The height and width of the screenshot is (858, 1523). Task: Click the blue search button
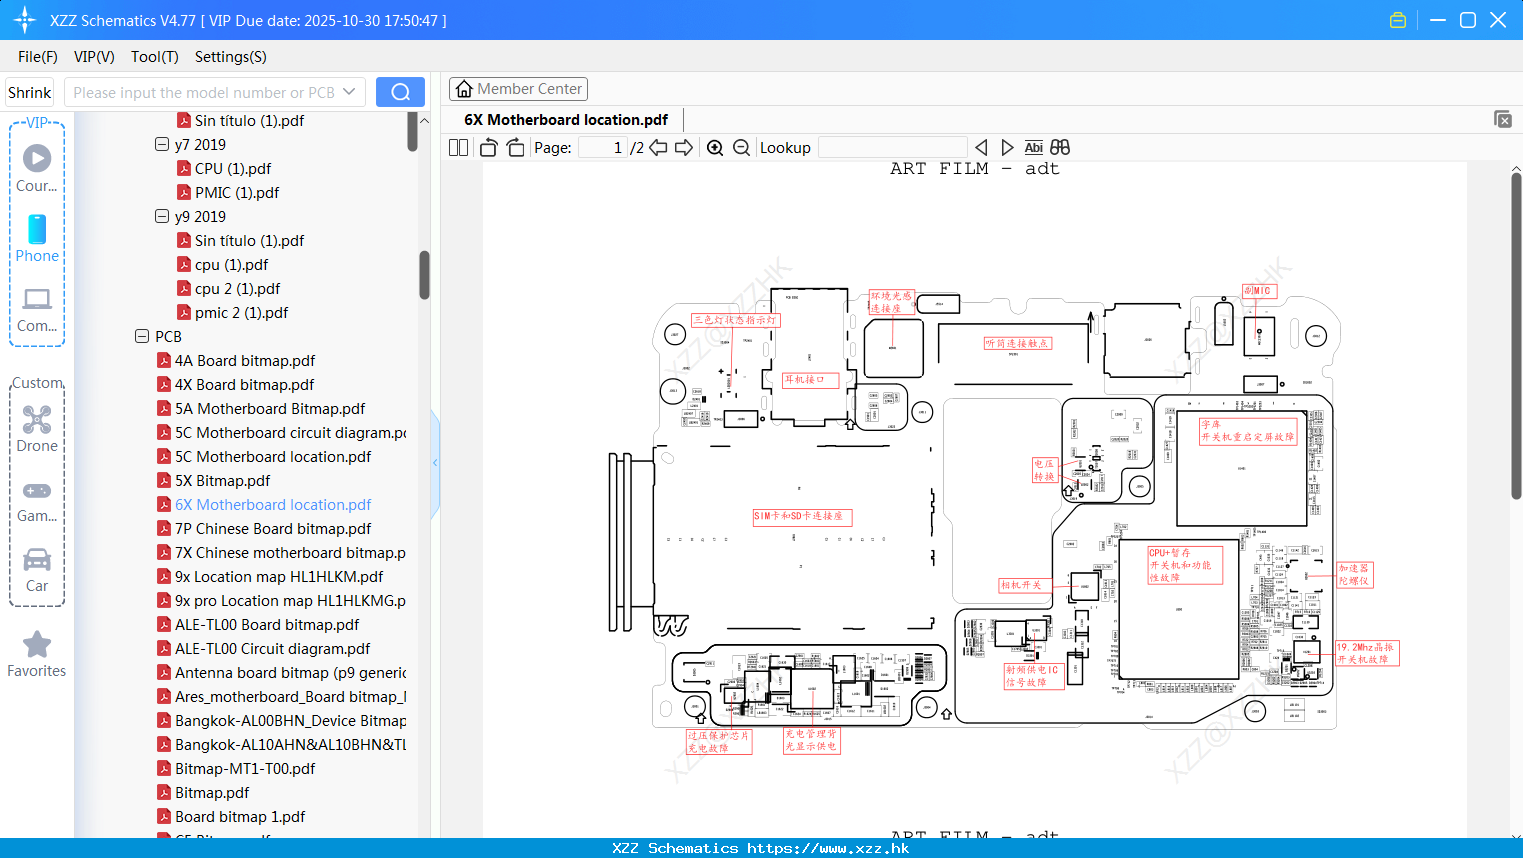click(x=400, y=92)
